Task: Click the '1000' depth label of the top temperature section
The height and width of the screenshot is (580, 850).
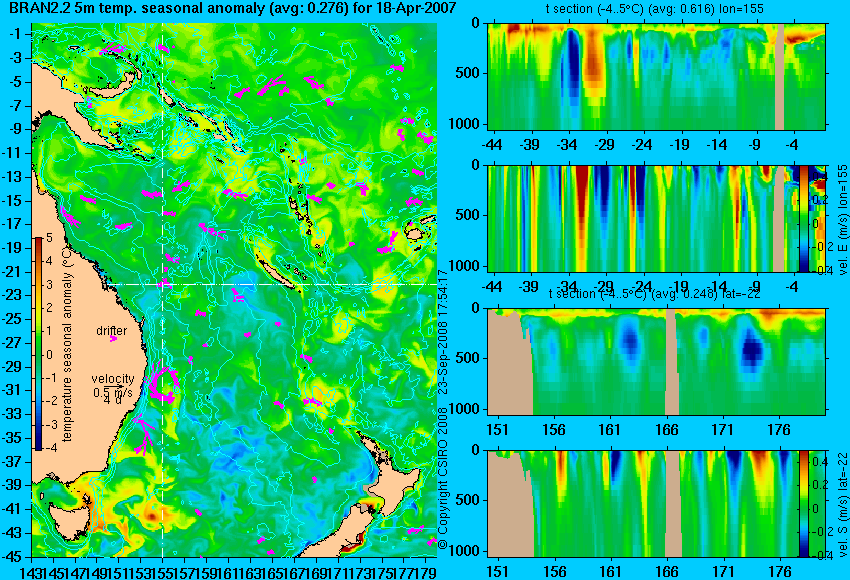Action: click(465, 124)
